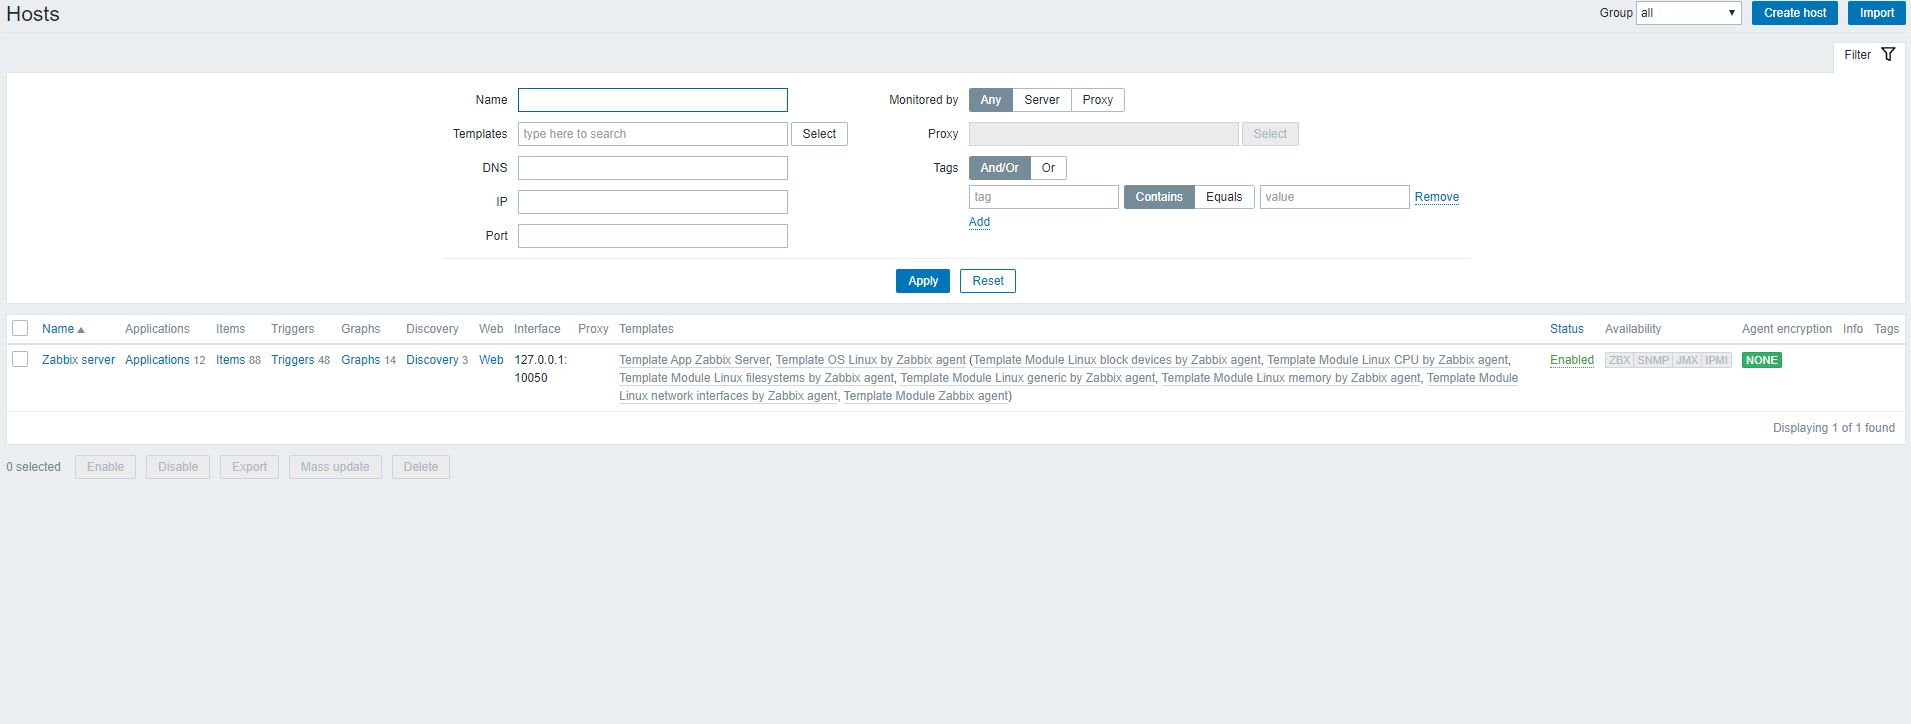This screenshot has height=724, width=1911.
Task: Open Template Module Linux memory link
Action: pos(1291,378)
